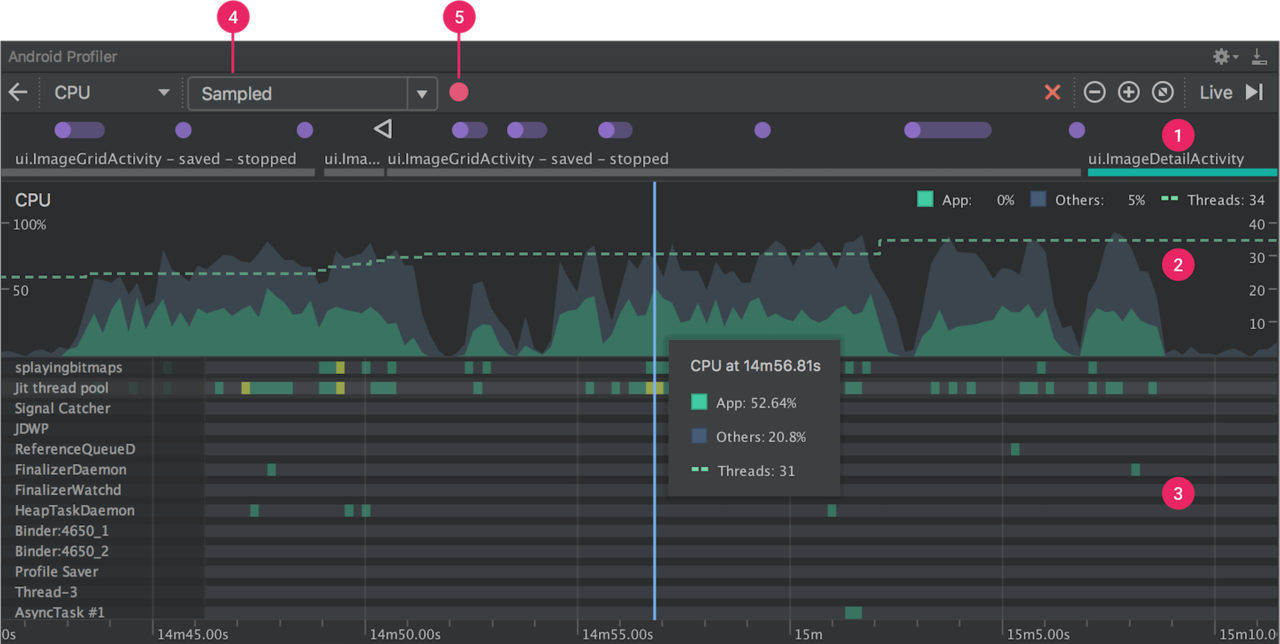
Task: Click the green App legend color swatch
Action: [926, 200]
